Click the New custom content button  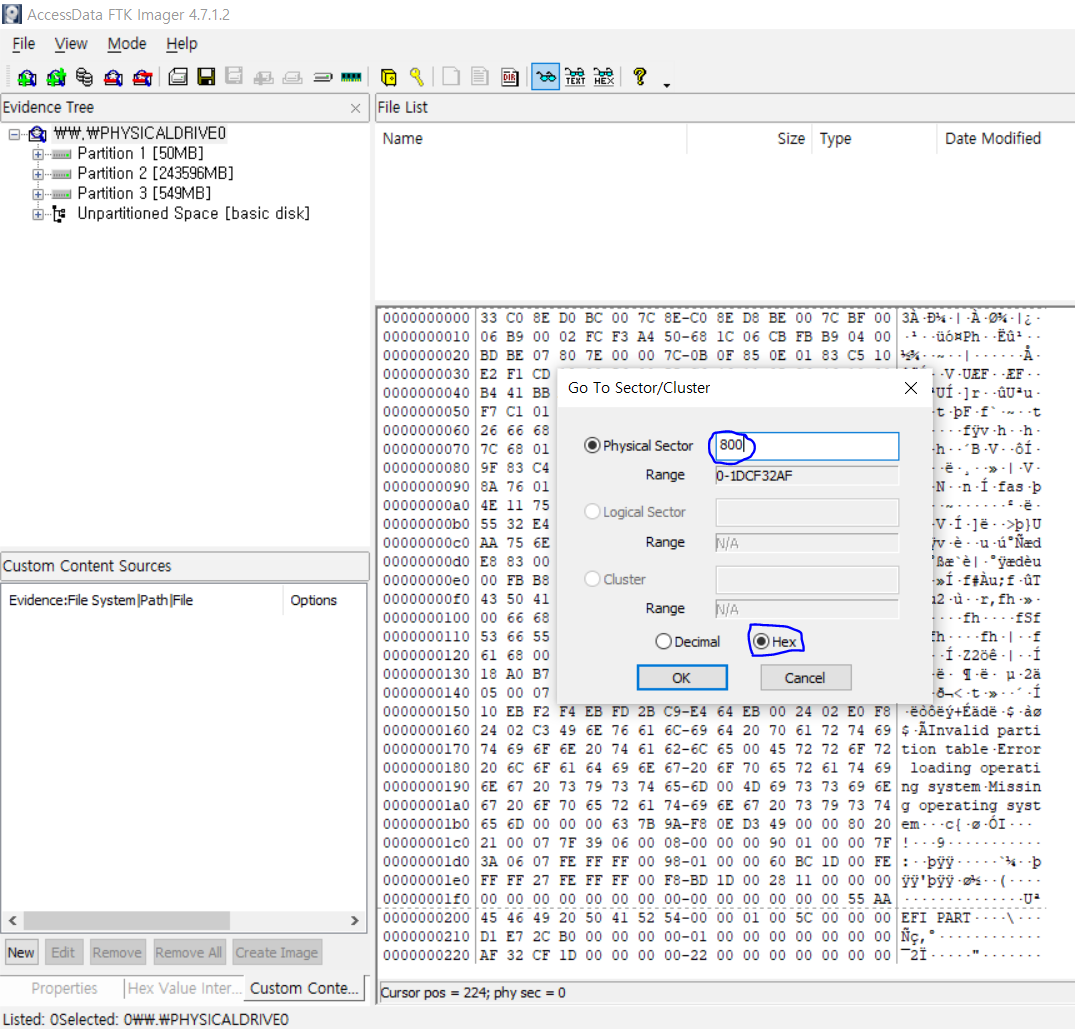[21, 953]
